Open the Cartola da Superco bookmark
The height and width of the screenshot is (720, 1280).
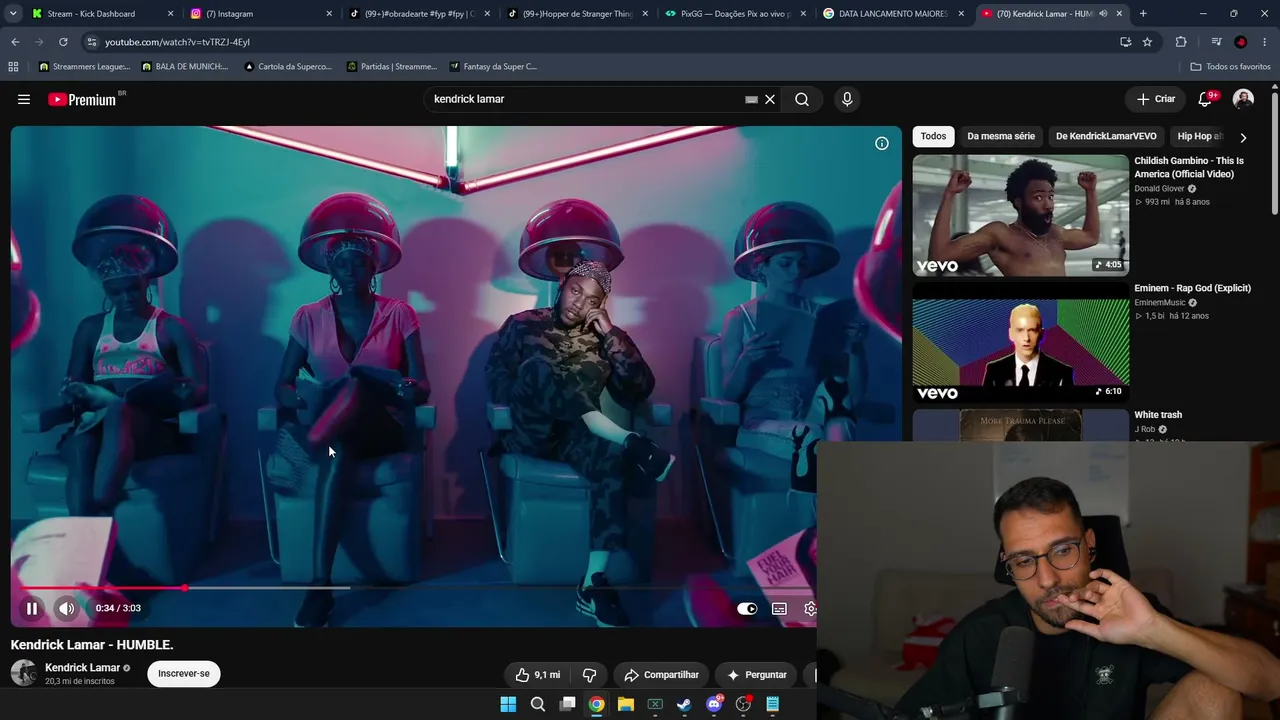click(288, 67)
